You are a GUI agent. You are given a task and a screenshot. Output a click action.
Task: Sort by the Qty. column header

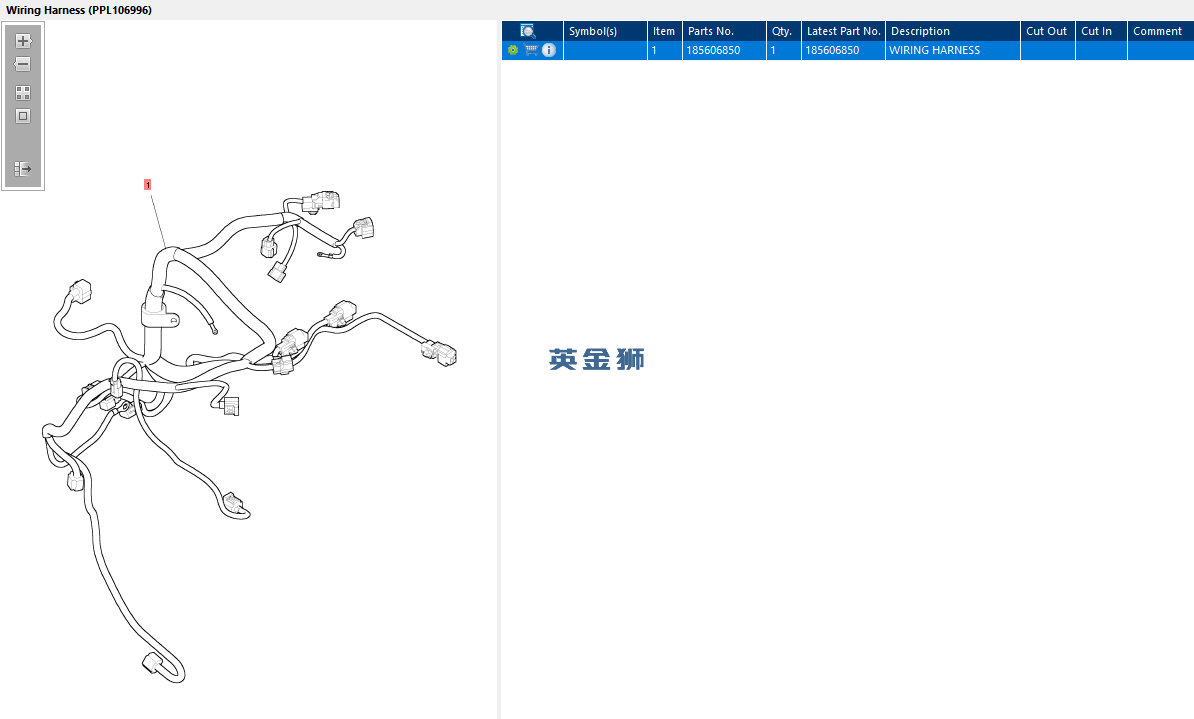(x=784, y=30)
